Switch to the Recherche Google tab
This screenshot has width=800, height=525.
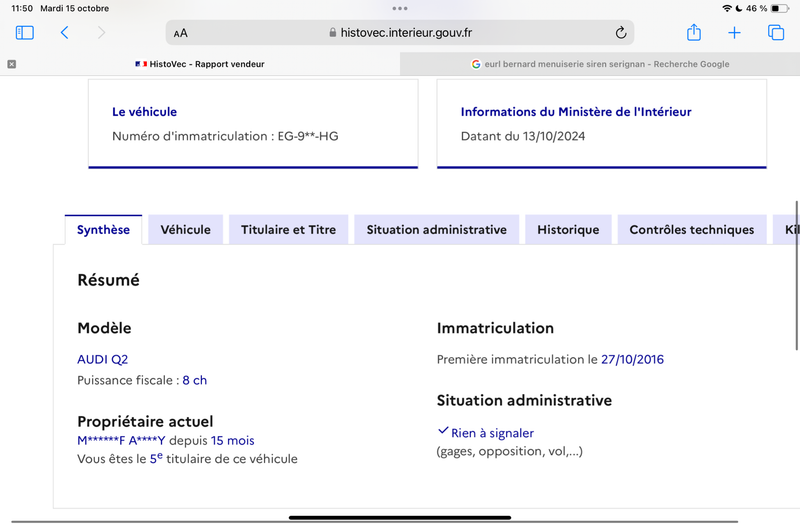tap(600, 64)
